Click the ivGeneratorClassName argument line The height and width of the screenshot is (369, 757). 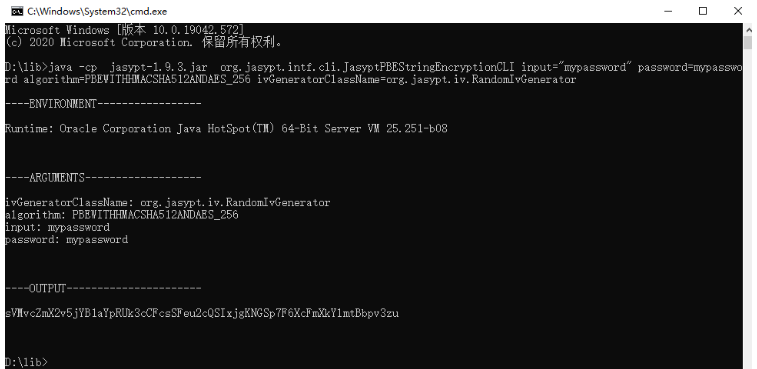point(168,202)
